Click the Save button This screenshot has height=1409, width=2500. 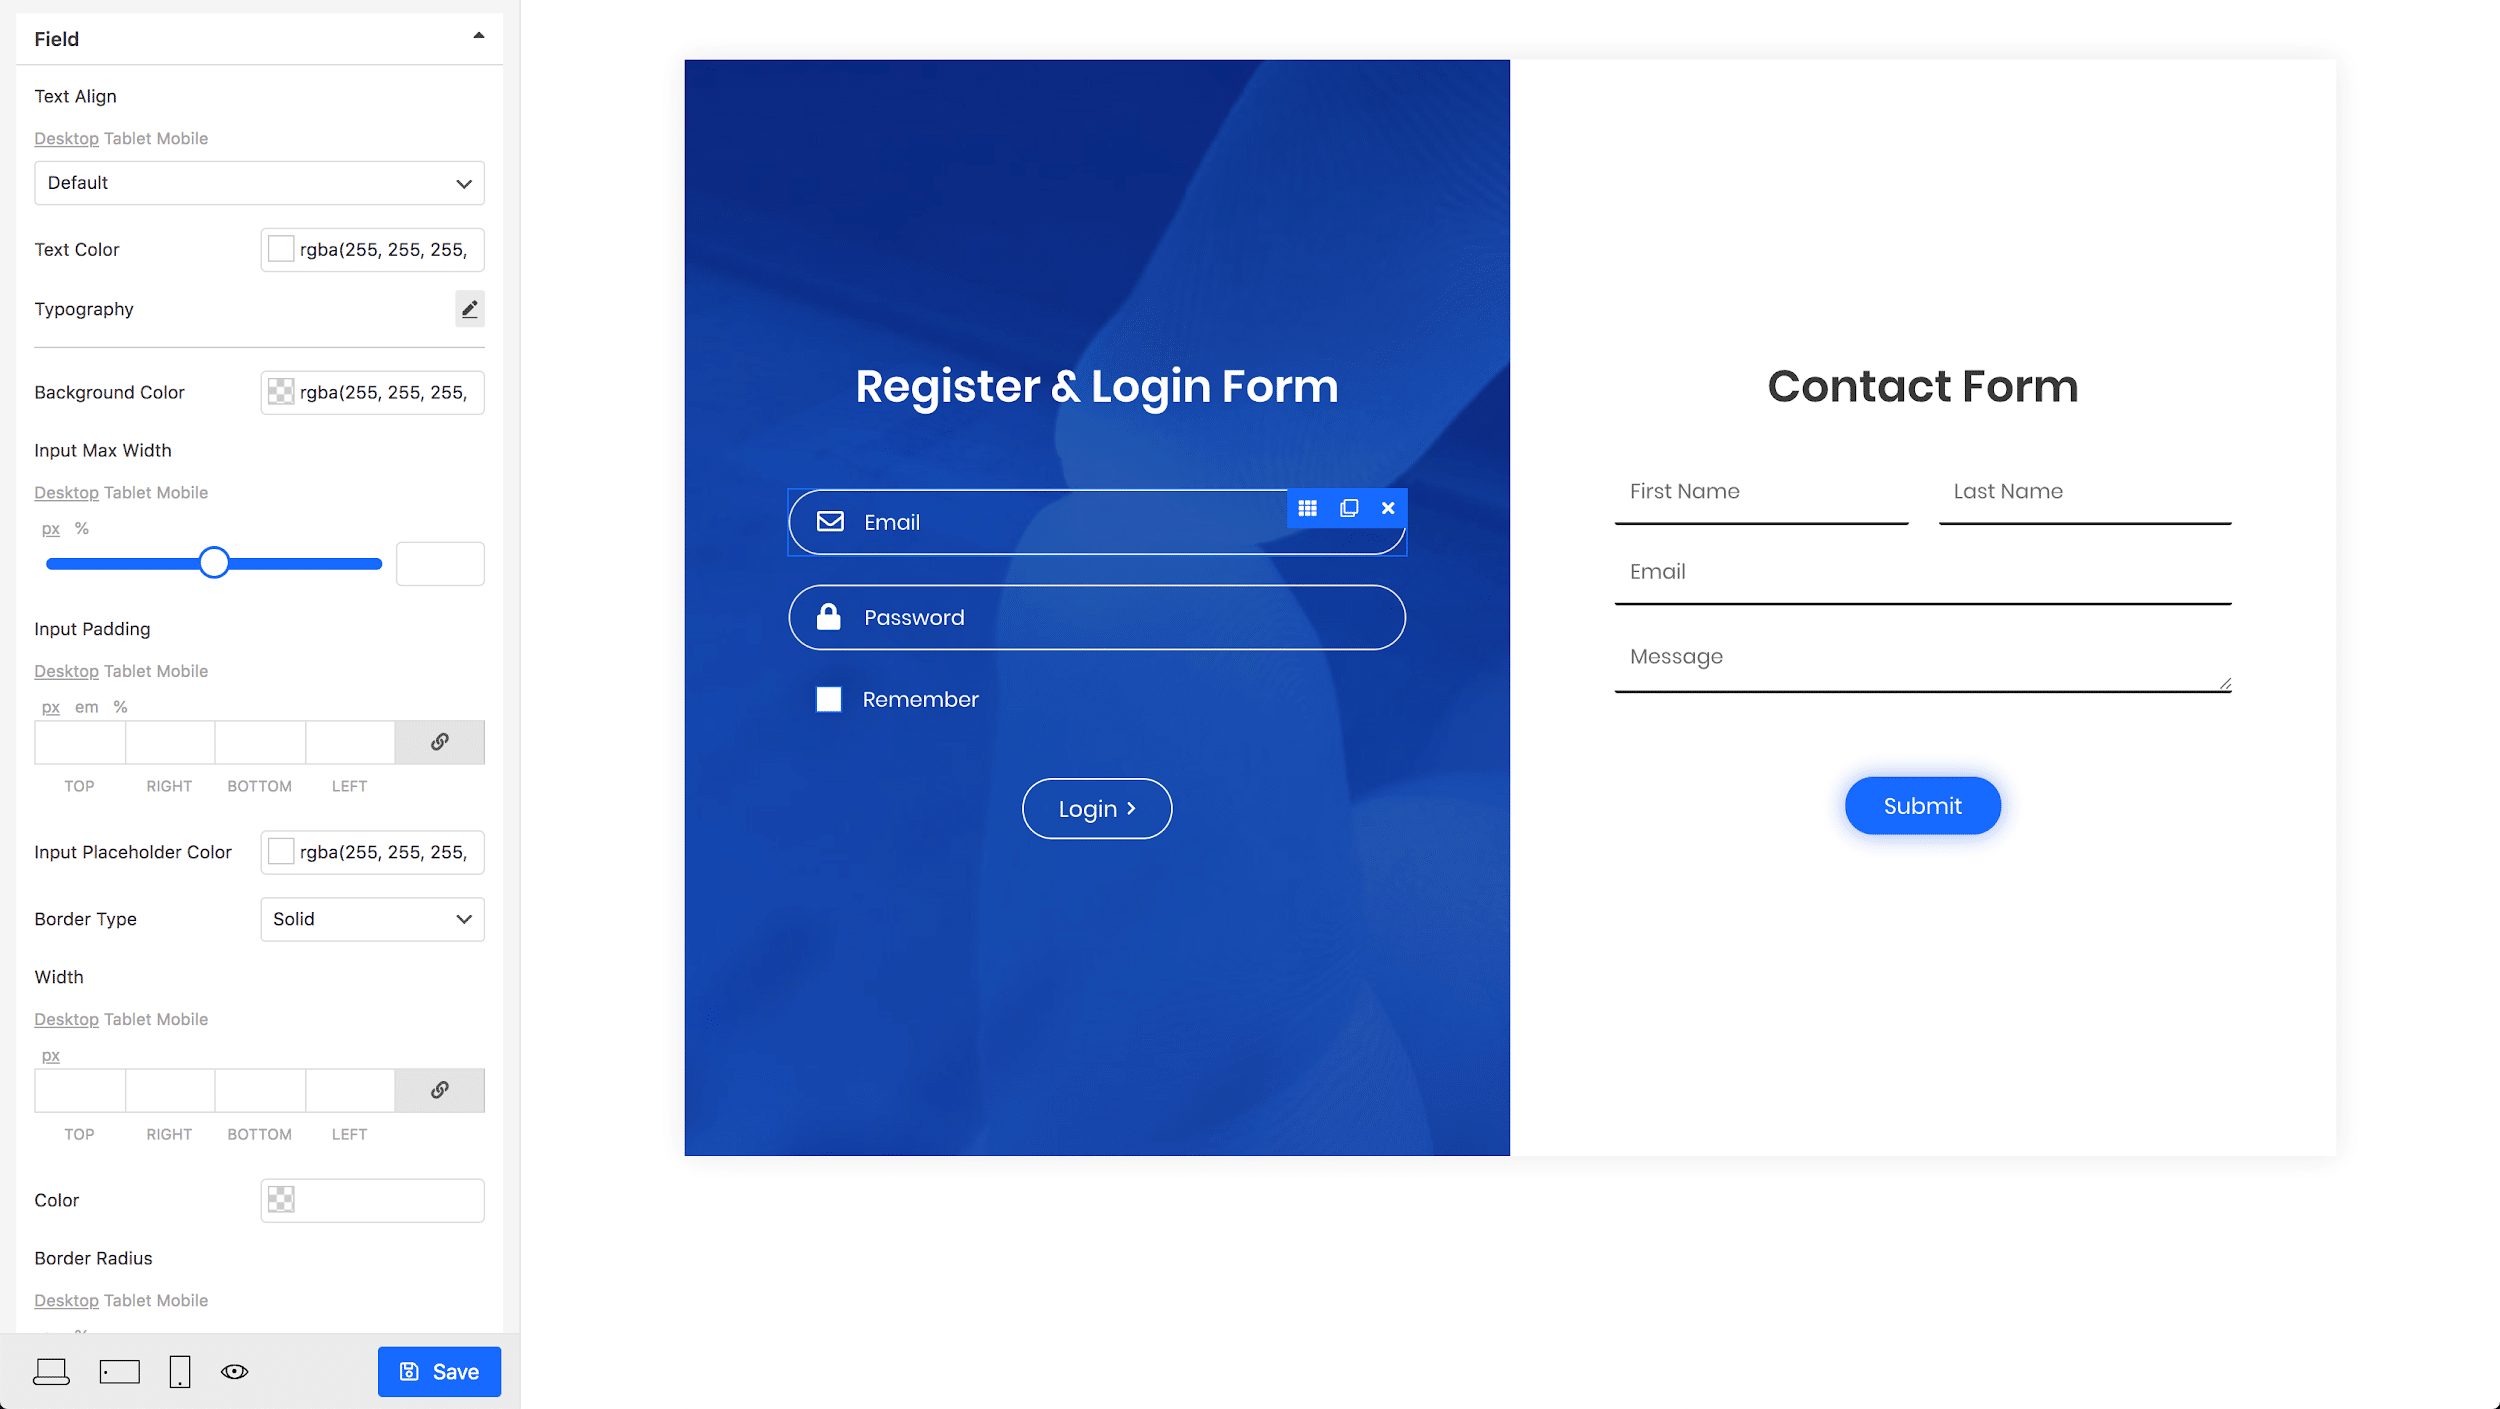[x=438, y=1371]
